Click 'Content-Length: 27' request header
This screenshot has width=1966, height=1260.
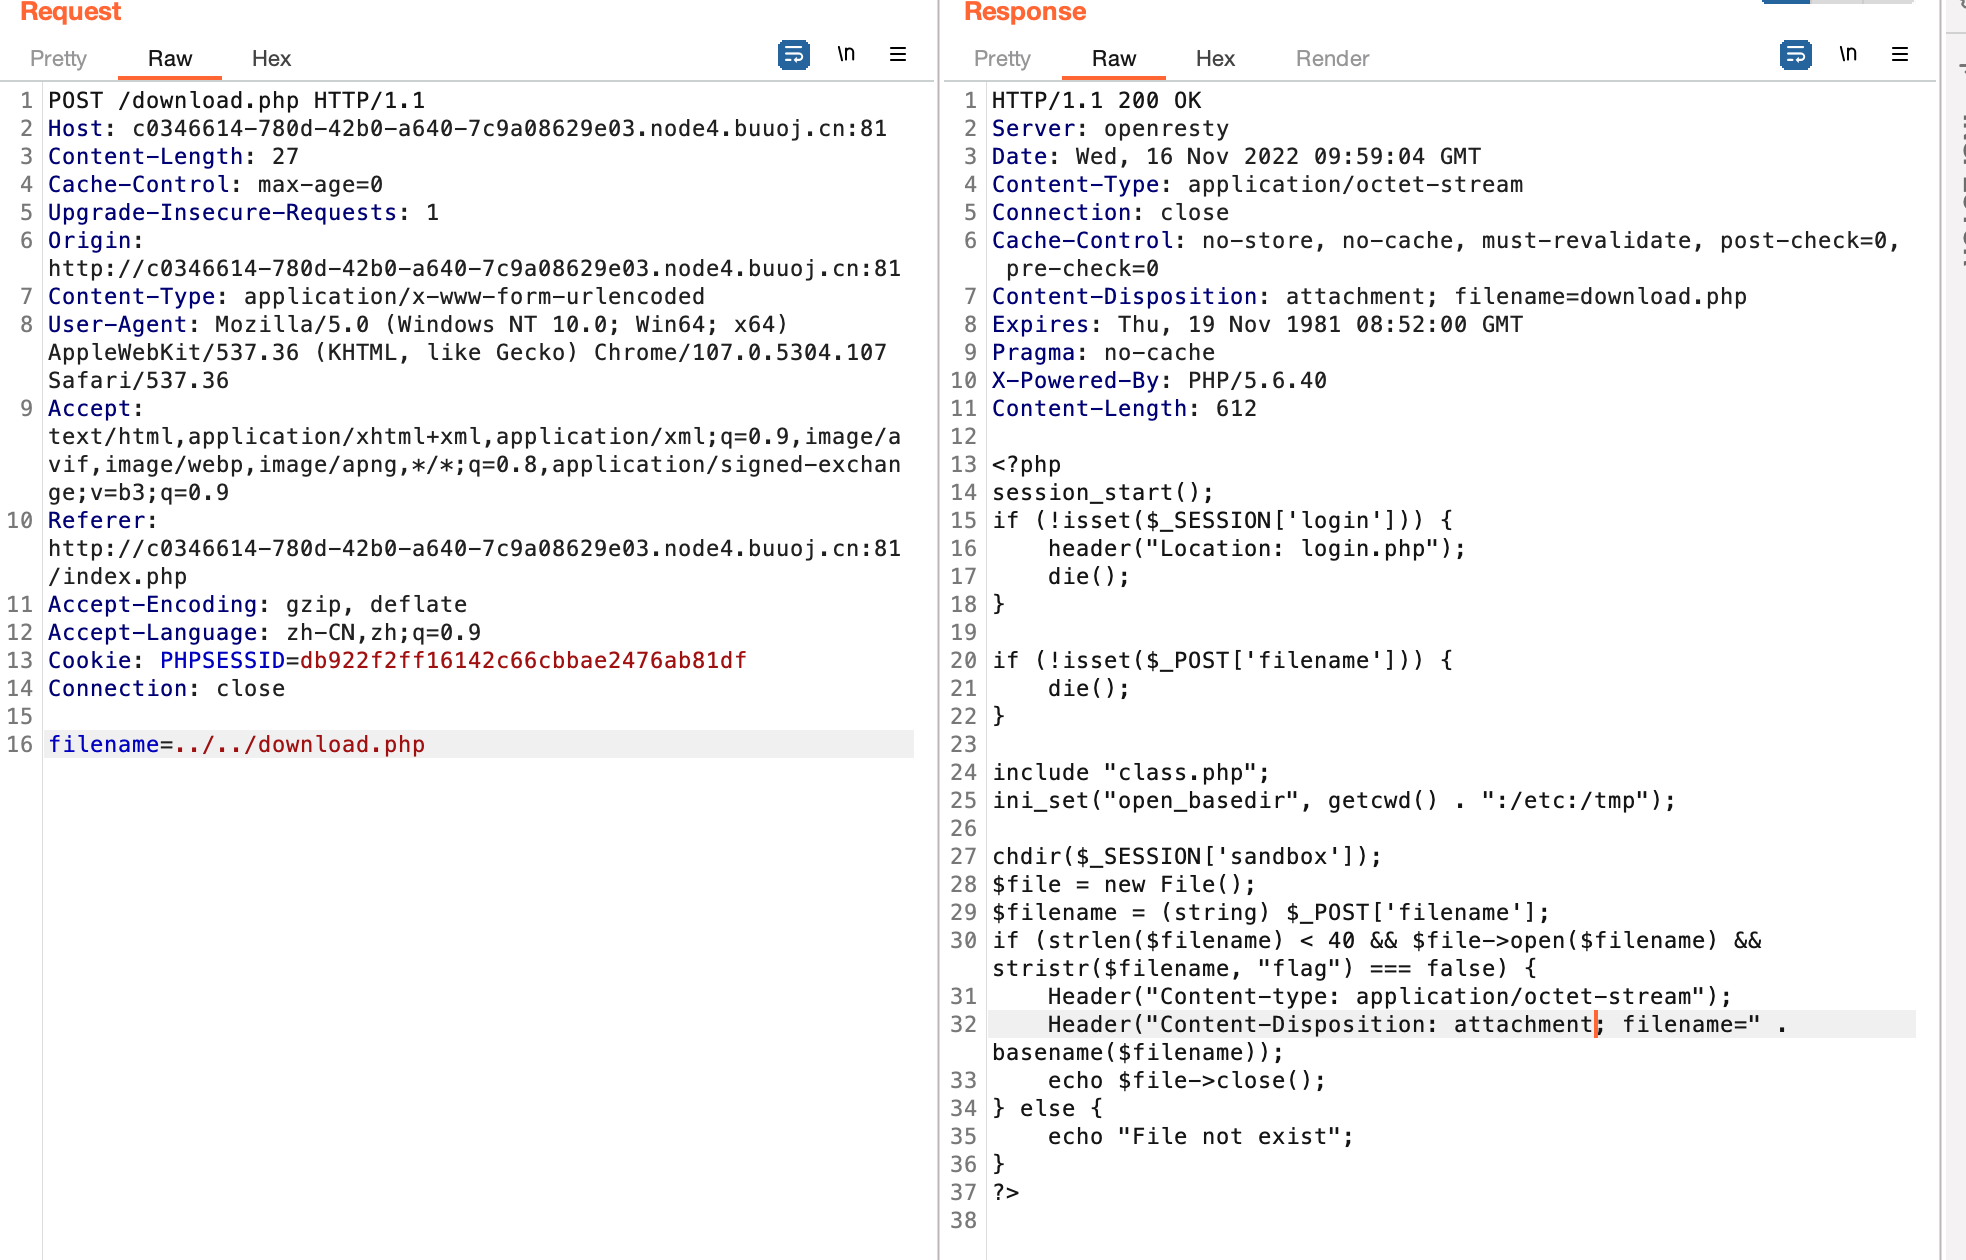click(x=174, y=156)
